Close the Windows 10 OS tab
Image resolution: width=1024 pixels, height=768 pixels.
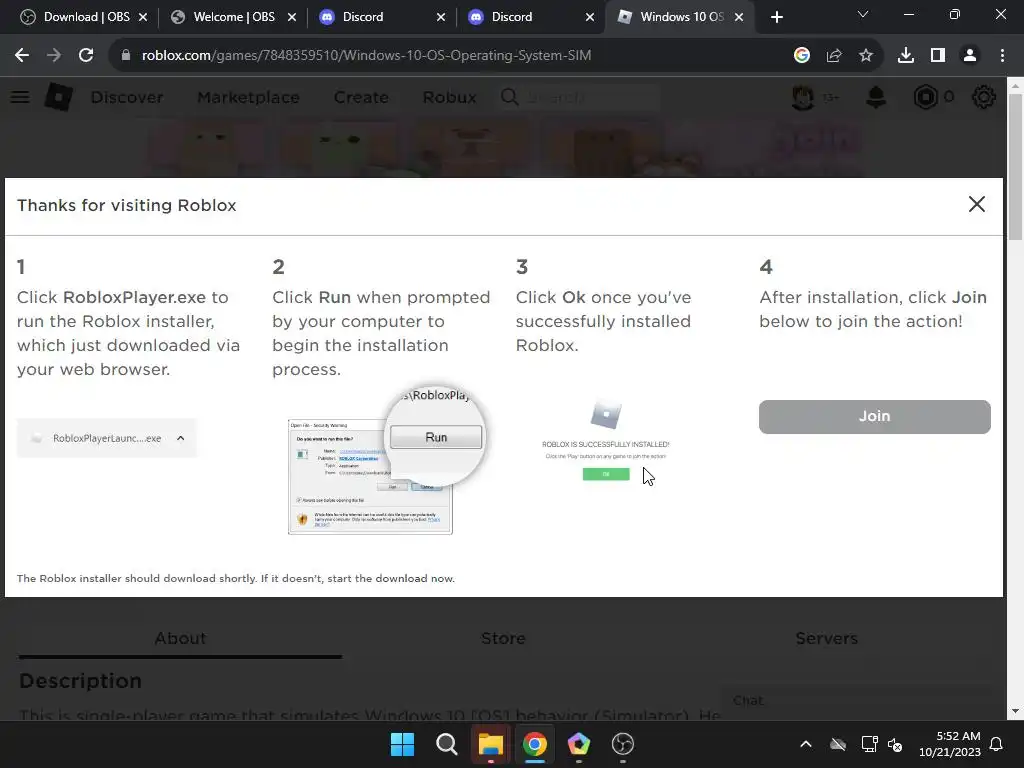point(739,17)
